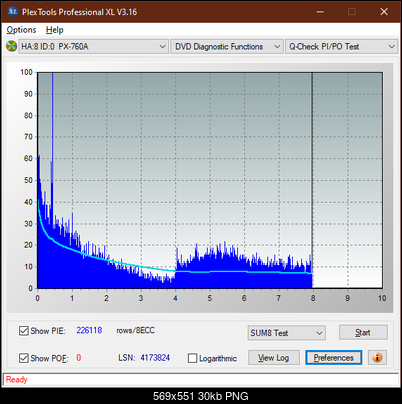Click the Ready status text
This screenshot has width=402, height=404.
[16, 380]
